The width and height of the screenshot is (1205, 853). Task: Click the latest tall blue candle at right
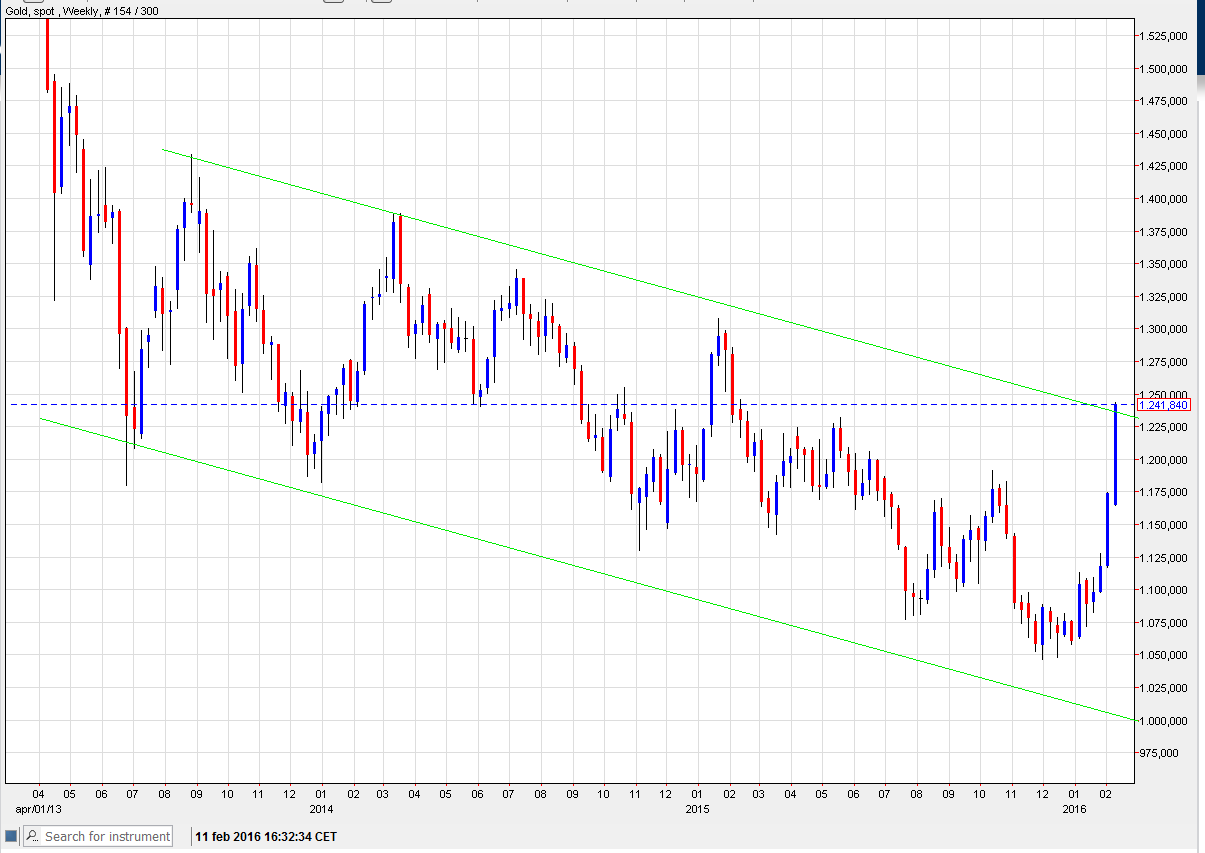[x=1115, y=455]
